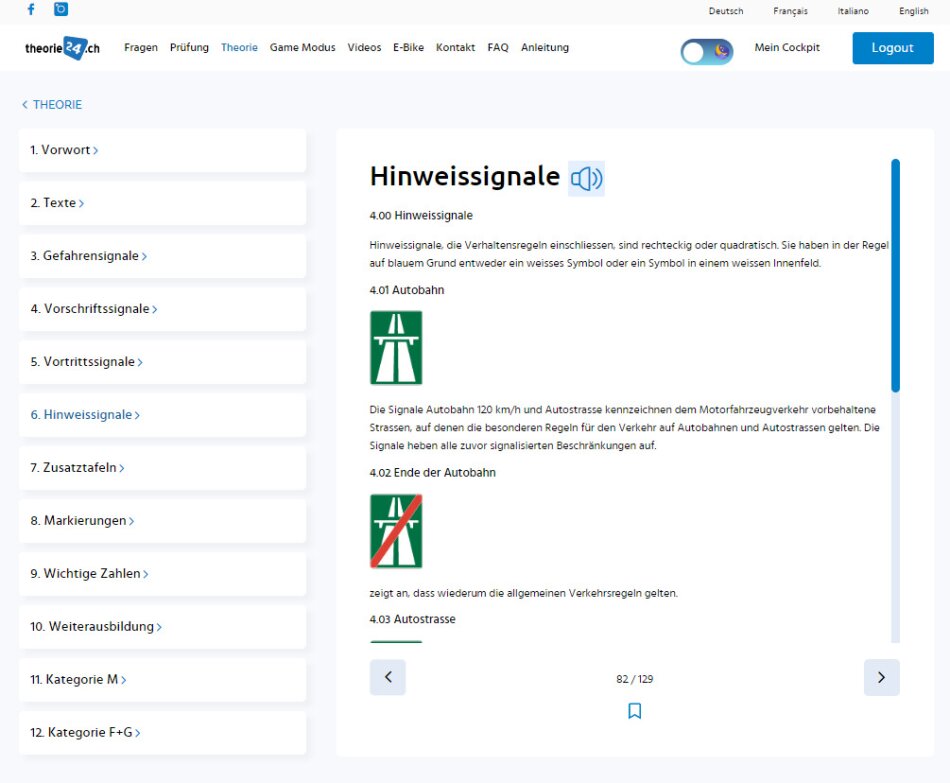Click the Logout button
This screenshot has width=950, height=783.
(x=892, y=48)
